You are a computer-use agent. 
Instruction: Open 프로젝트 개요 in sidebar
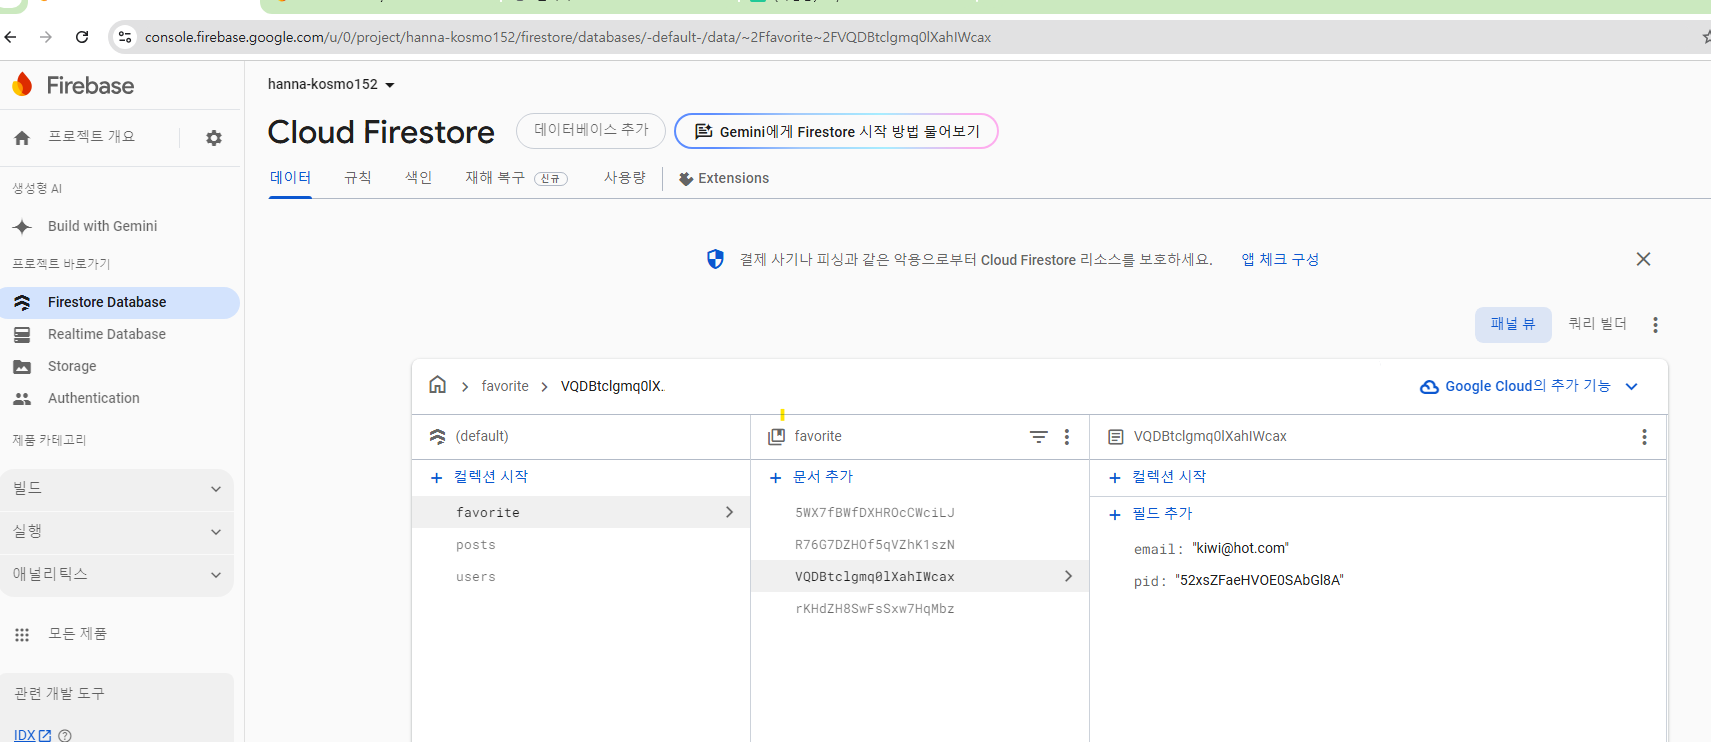(91, 137)
